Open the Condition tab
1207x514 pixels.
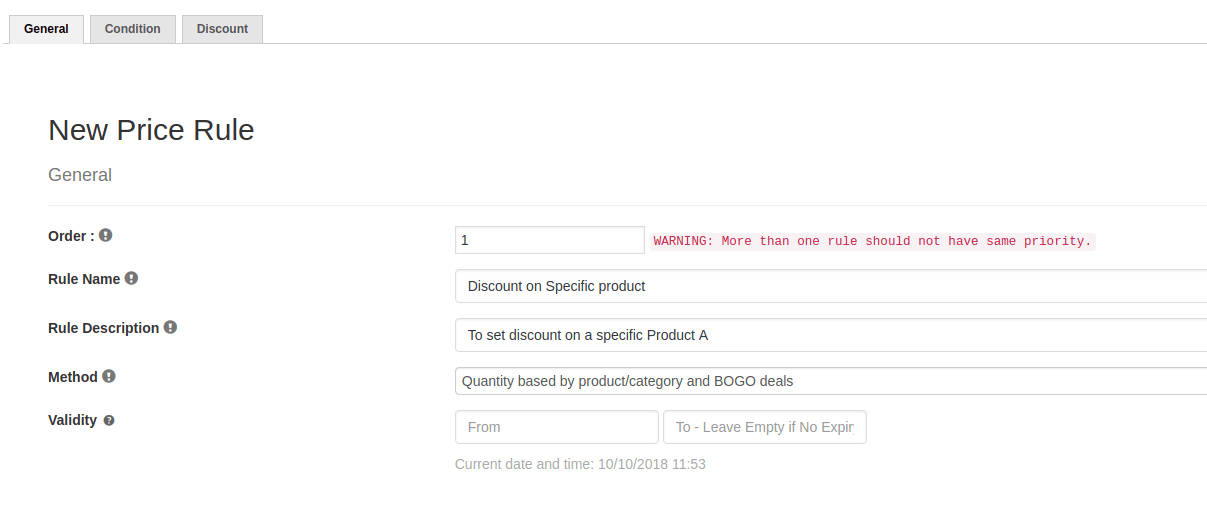132,29
